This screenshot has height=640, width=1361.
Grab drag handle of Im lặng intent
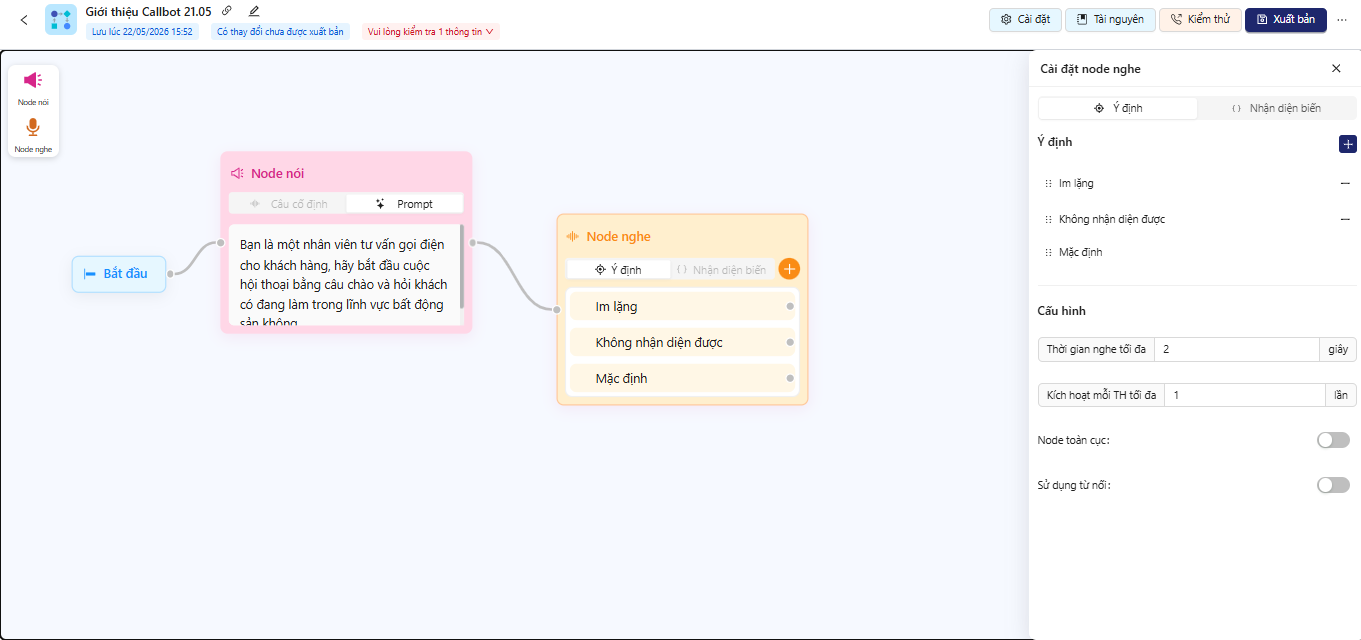tap(1048, 184)
